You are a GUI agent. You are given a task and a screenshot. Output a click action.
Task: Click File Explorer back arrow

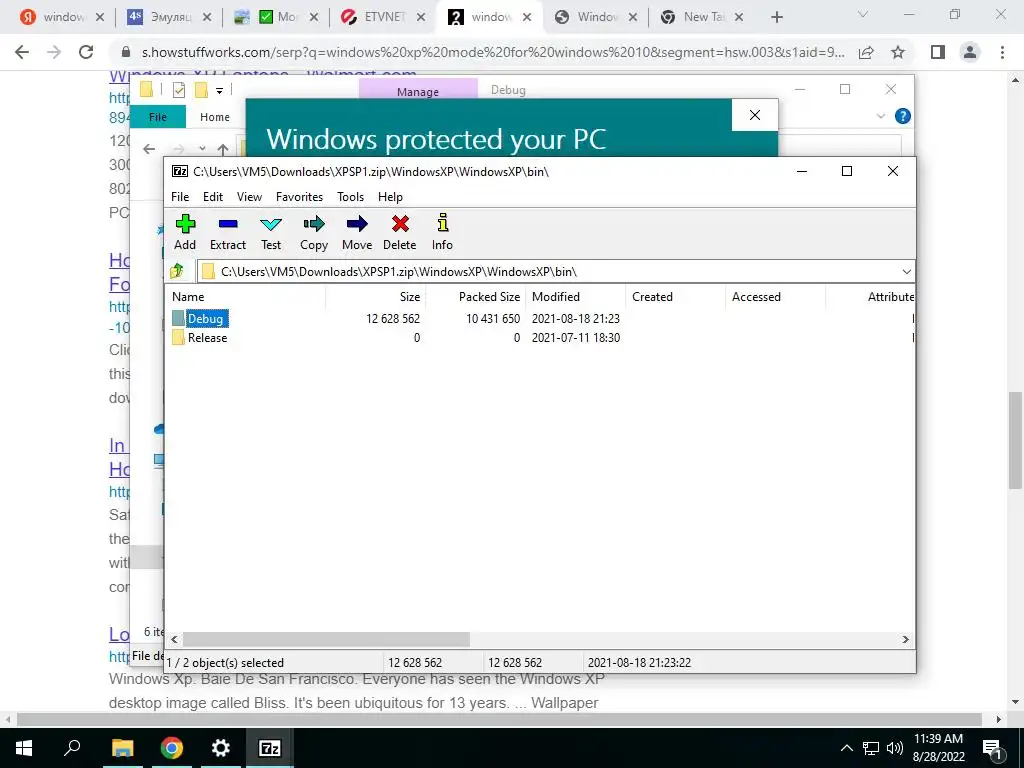(x=149, y=149)
